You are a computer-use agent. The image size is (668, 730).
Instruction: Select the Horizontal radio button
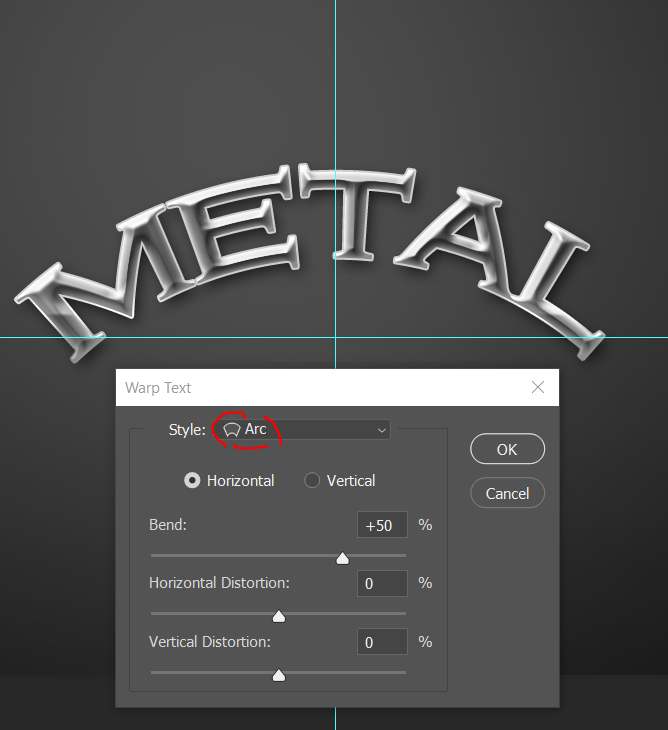point(192,480)
